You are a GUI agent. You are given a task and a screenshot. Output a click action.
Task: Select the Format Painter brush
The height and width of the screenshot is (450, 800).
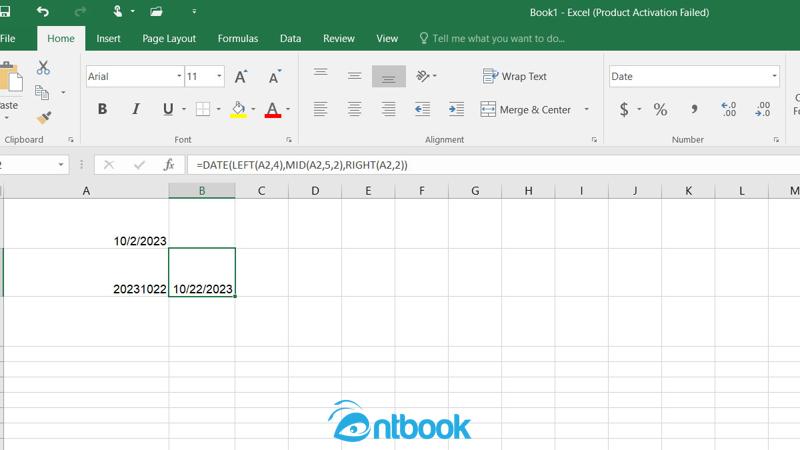(44, 117)
